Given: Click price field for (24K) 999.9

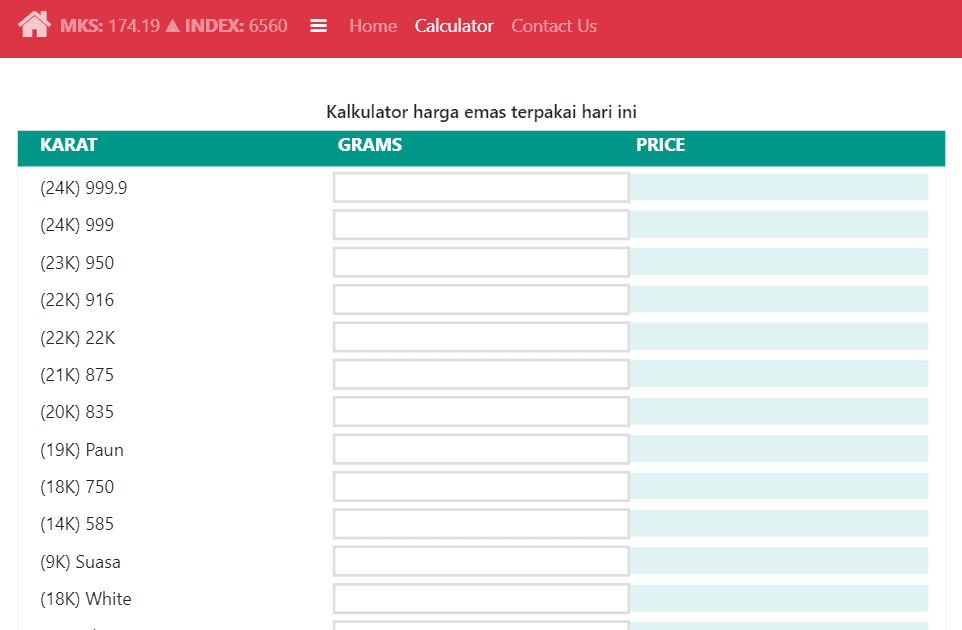Looking at the screenshot, I should pos(779,187).
